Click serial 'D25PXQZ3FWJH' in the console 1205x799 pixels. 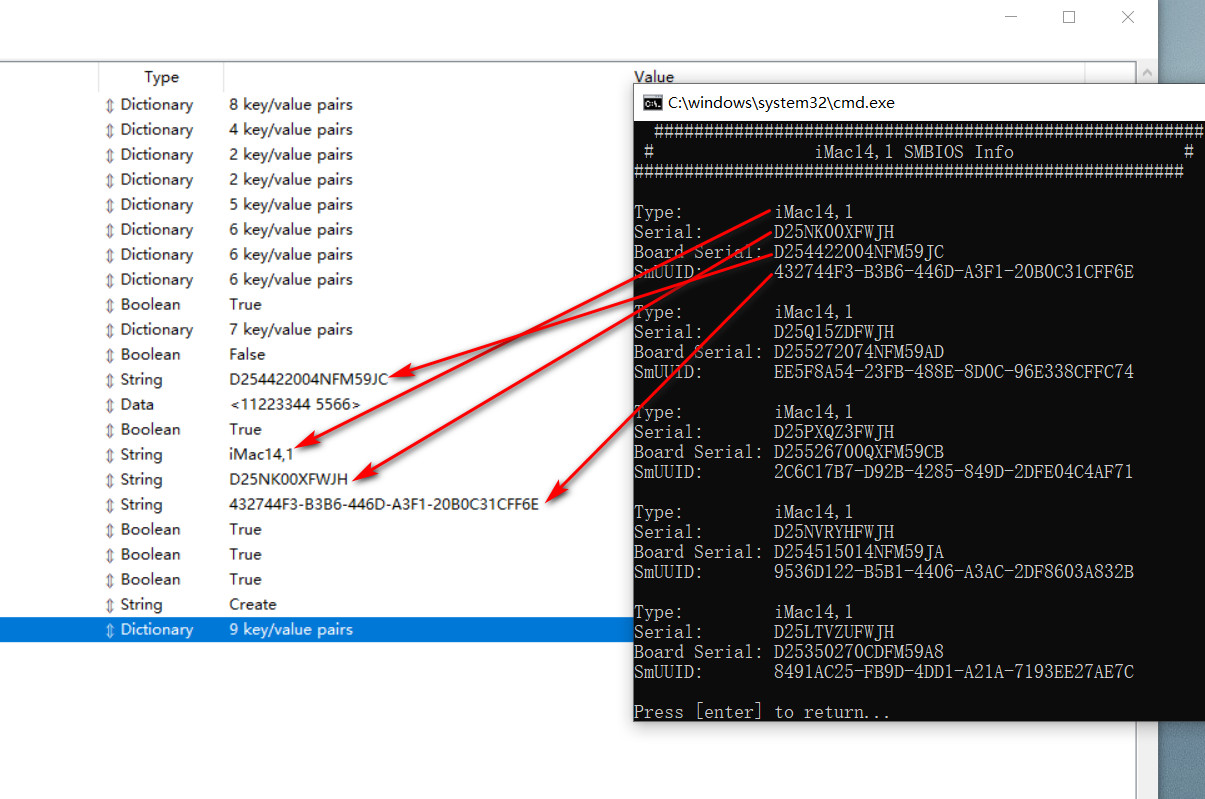coord(834,432)
